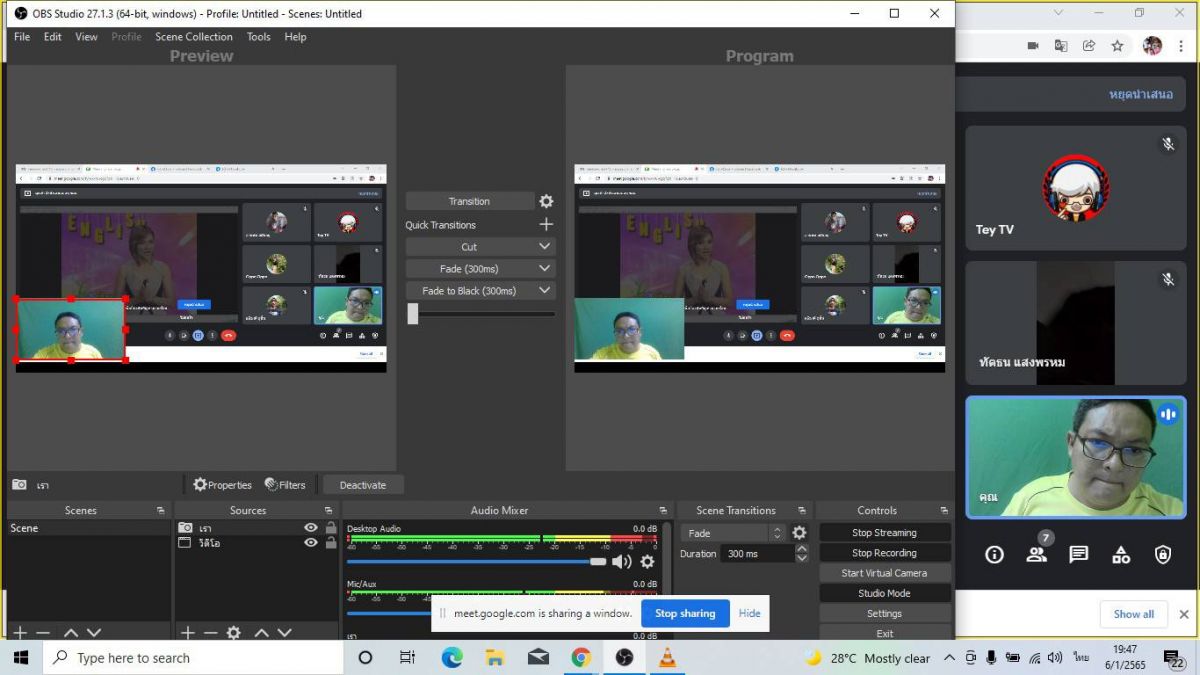
Task: Open the Tools menu
Action: (x=258, y=37)
